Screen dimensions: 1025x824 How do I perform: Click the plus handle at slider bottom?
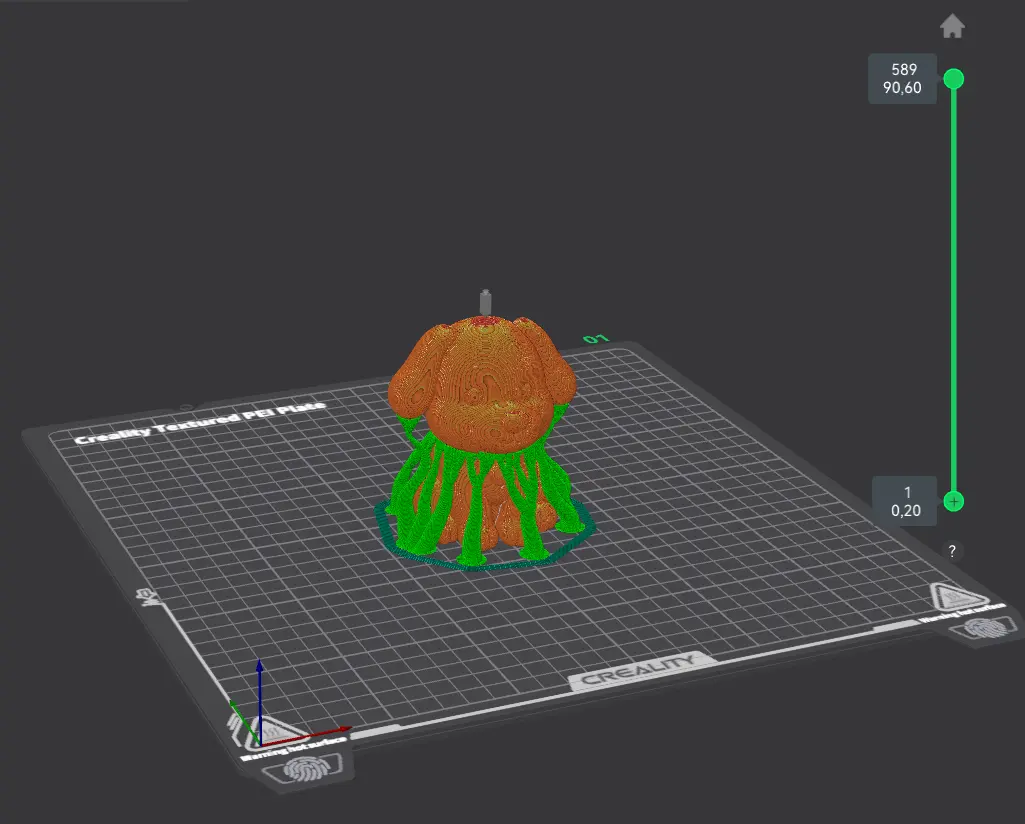pos(954,501)
